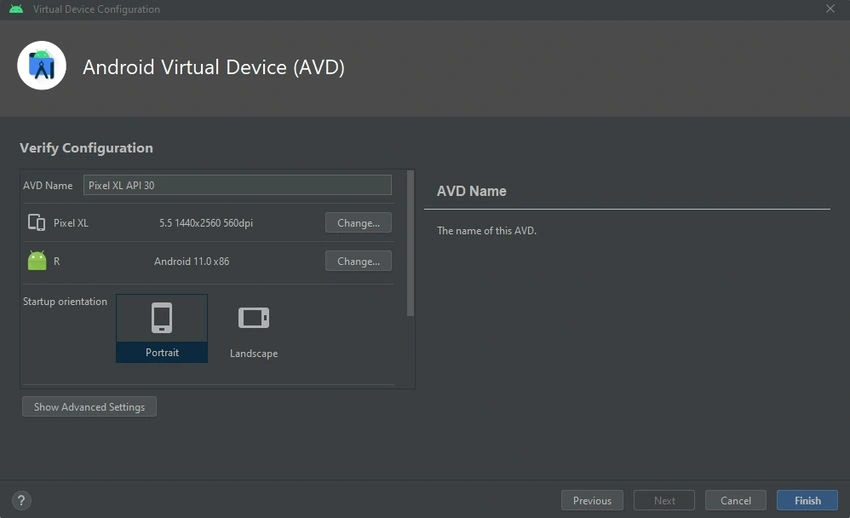Click the 'Startup orientation' label
Image resolution: width=850 pixels, height=518 pixels.
(x=65, y=301)
